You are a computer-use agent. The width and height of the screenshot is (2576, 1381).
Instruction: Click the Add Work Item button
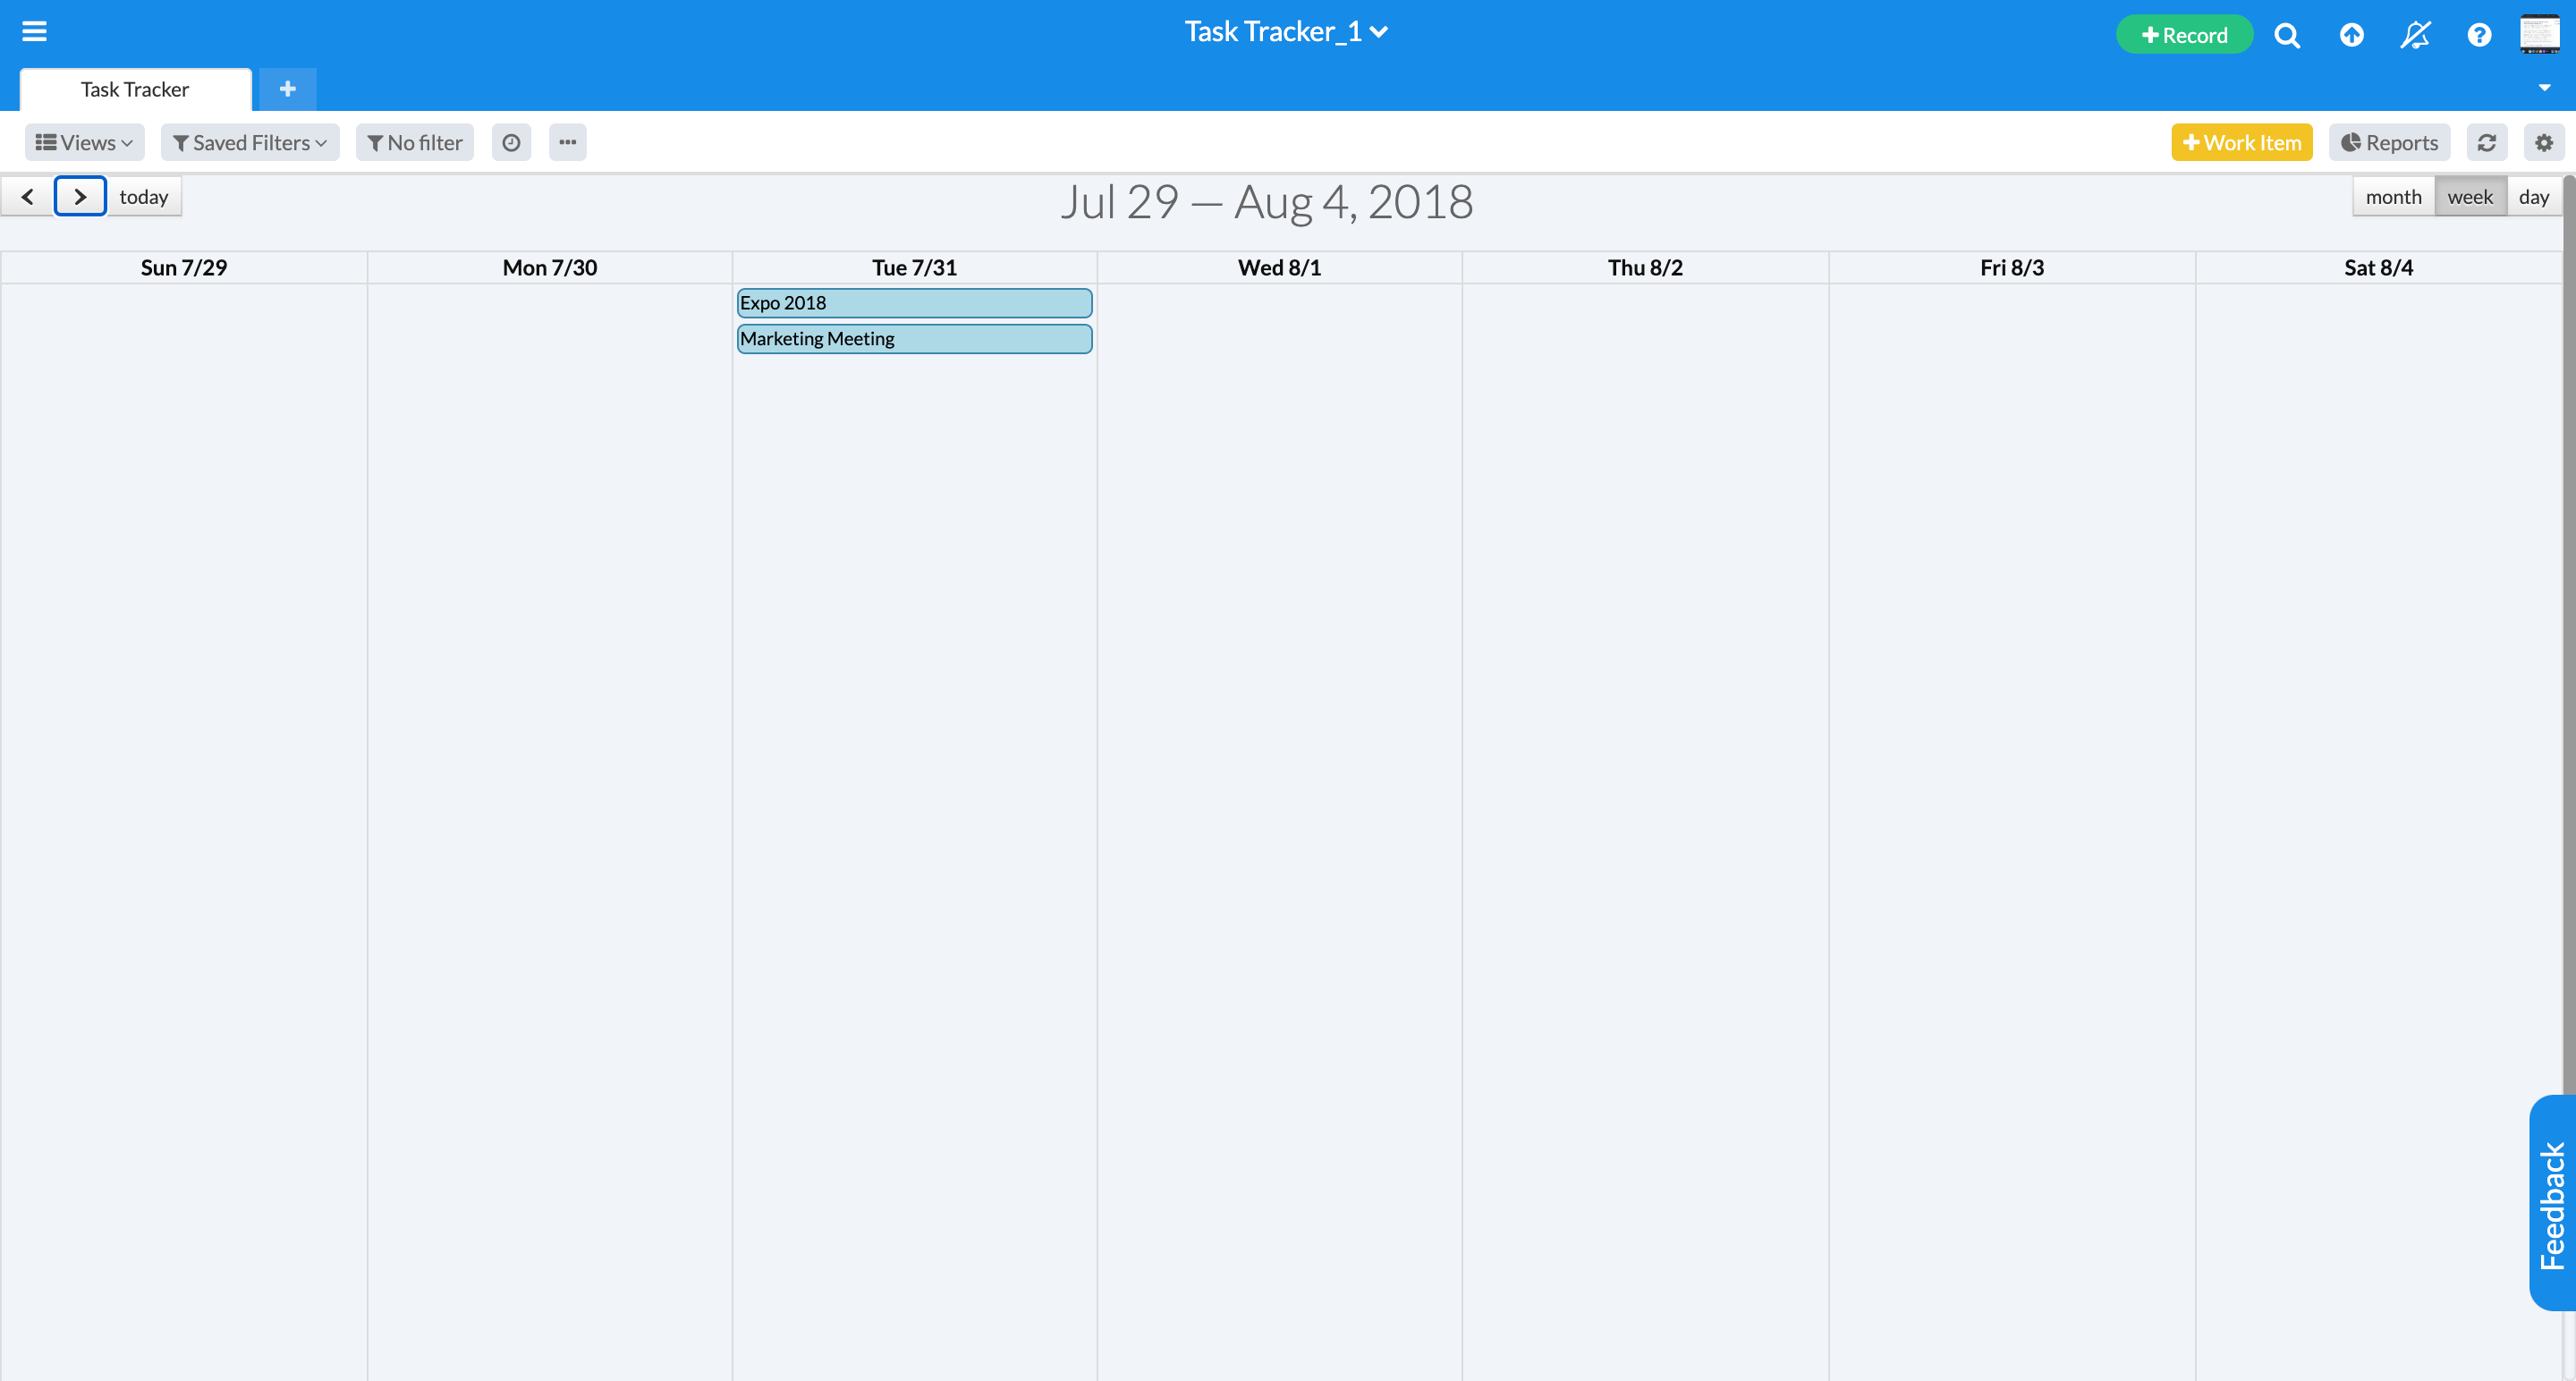pos(2242,141)
